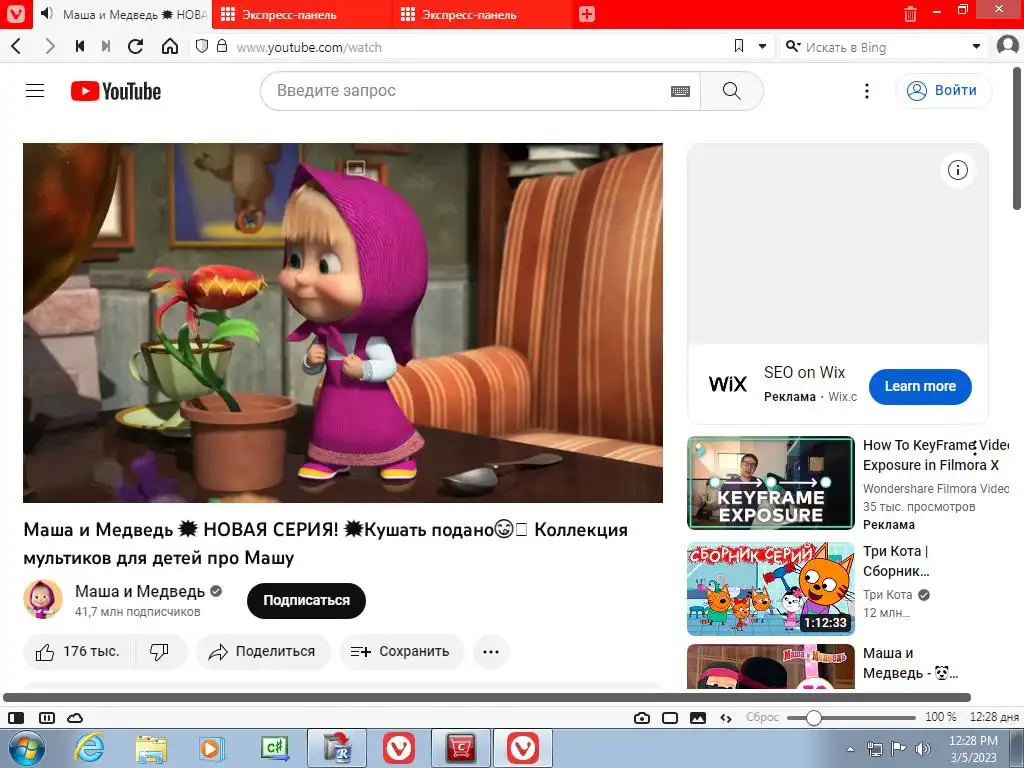This screenshot has width=1024, height=768.
Task: Dislike the video
Action: point(159,651)
